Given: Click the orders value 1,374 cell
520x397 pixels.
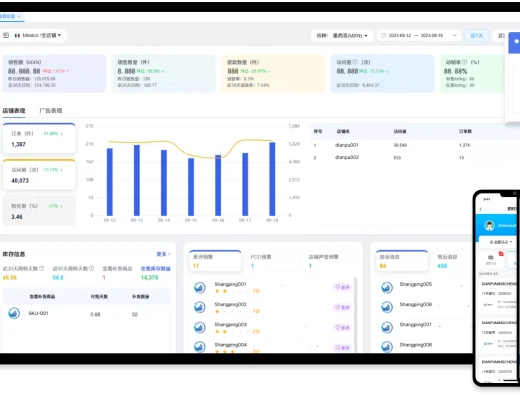Looking at the screenshot, I should click(464, 145).
